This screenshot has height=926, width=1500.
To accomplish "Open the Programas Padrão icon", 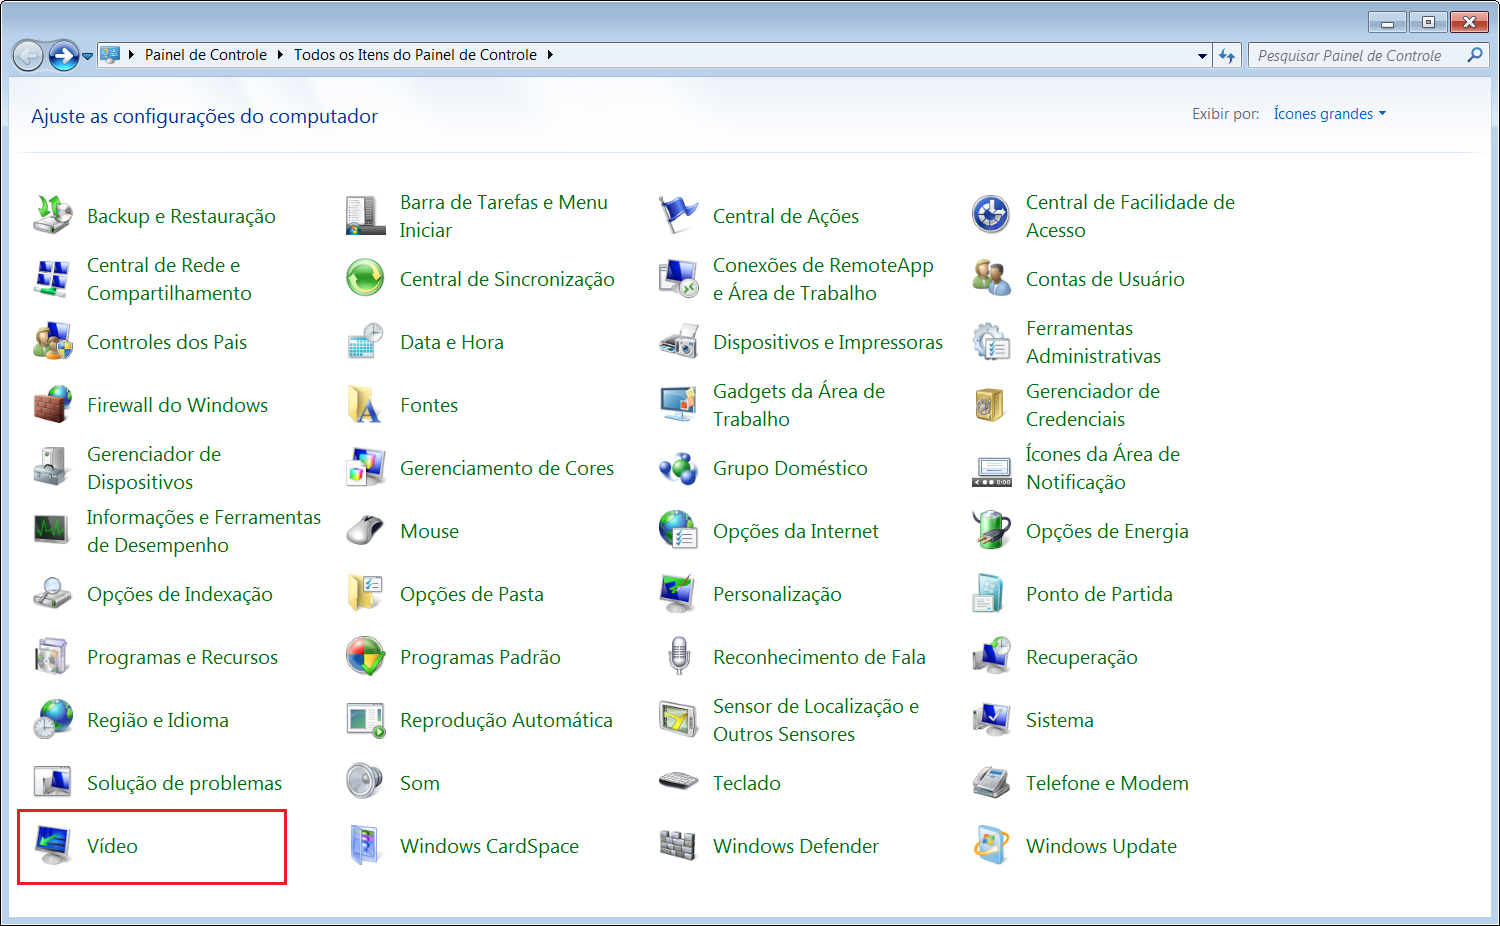I will point(365,656).
